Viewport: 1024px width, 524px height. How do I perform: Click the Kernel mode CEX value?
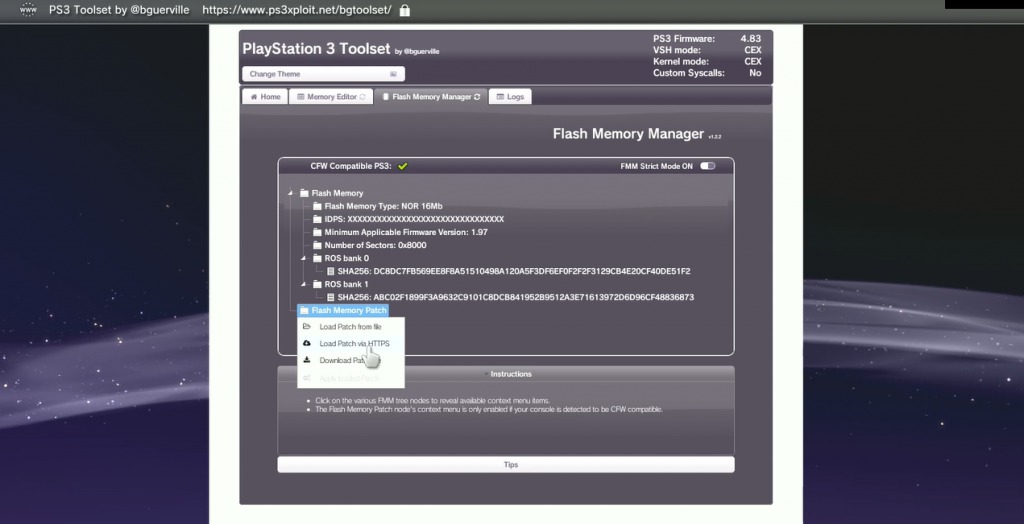[x=752, y=61]
